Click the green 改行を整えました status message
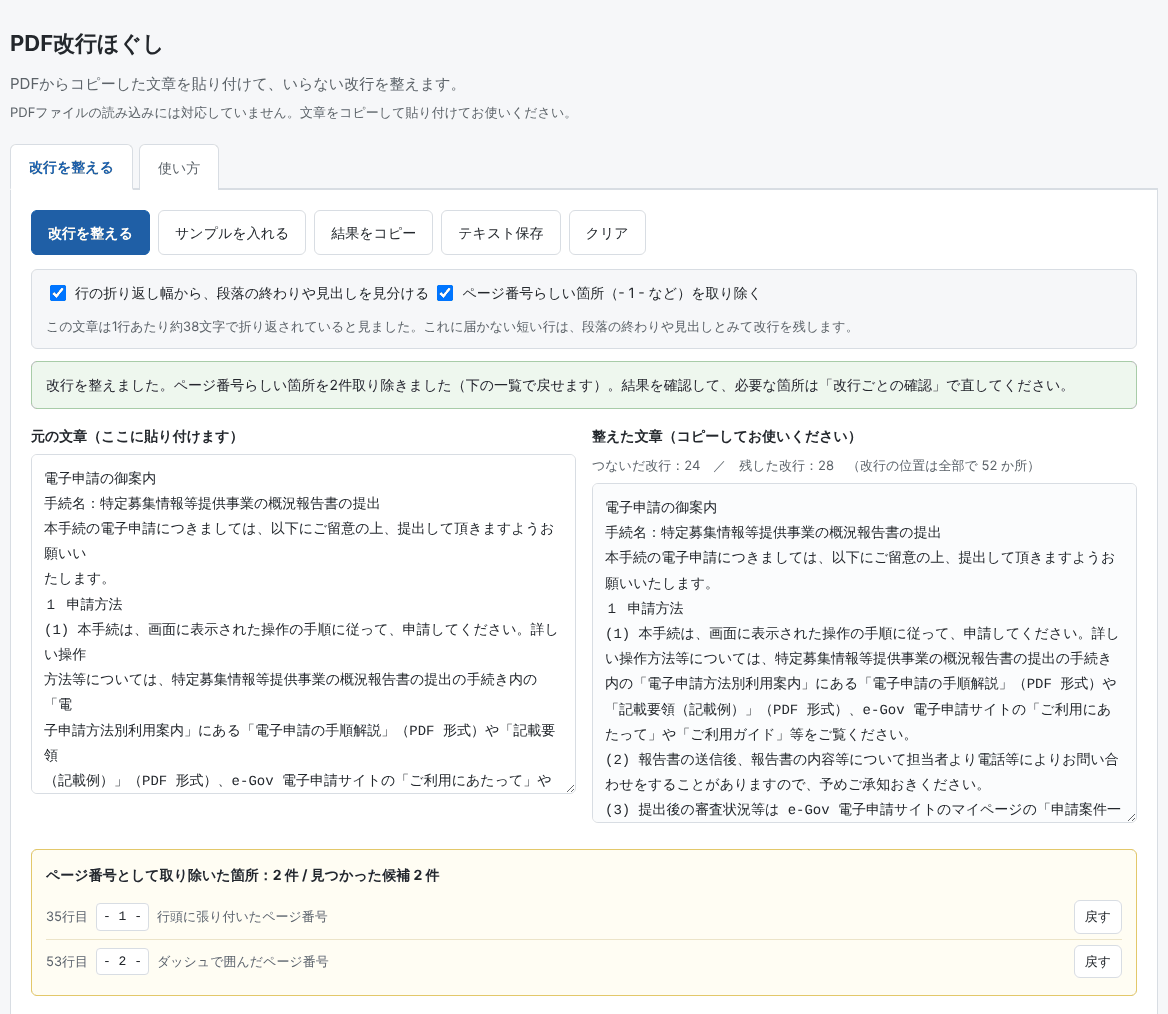The width and height of the screenshot is (1168, 1014). (x=584, y=385)
